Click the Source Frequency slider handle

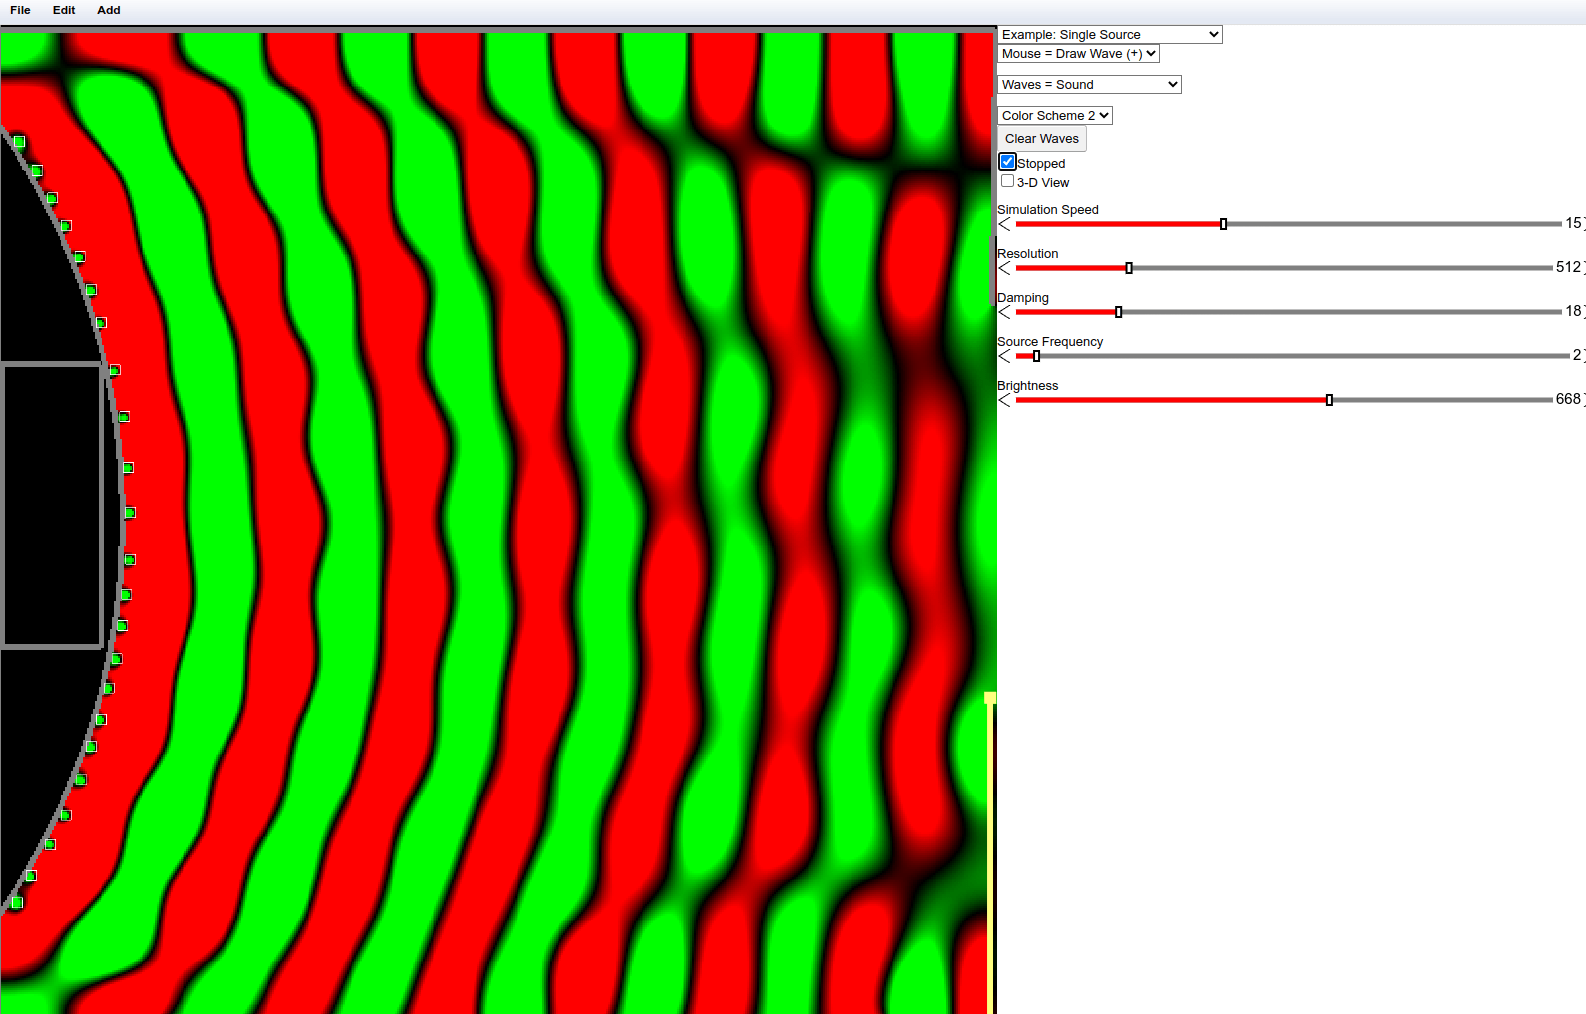tap(1036, 356)
